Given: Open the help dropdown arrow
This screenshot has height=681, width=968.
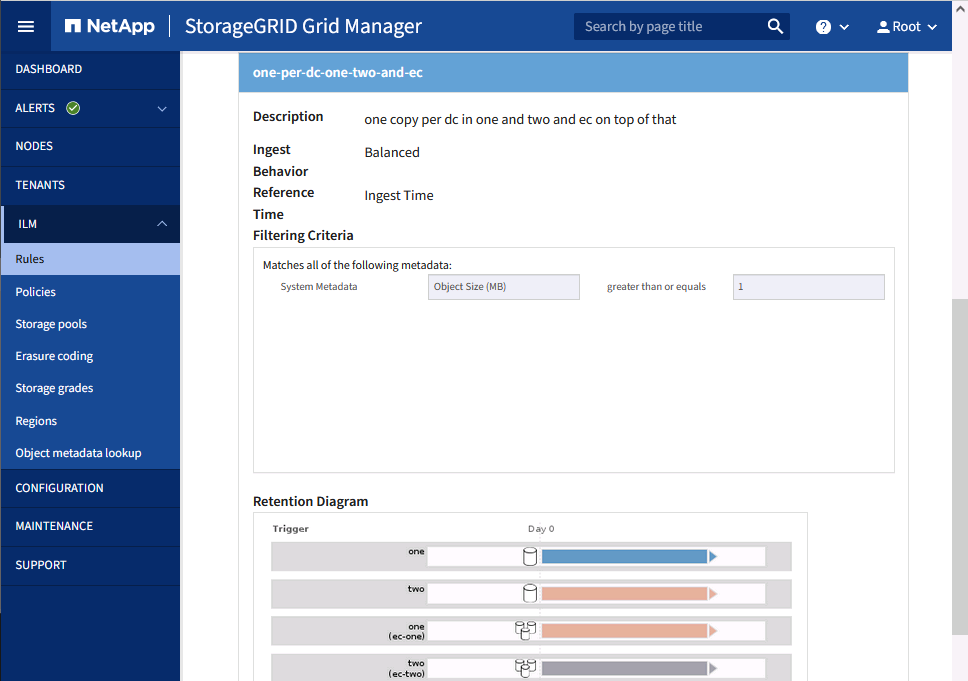Looking at the screenshot, I should tap(844, 27).
